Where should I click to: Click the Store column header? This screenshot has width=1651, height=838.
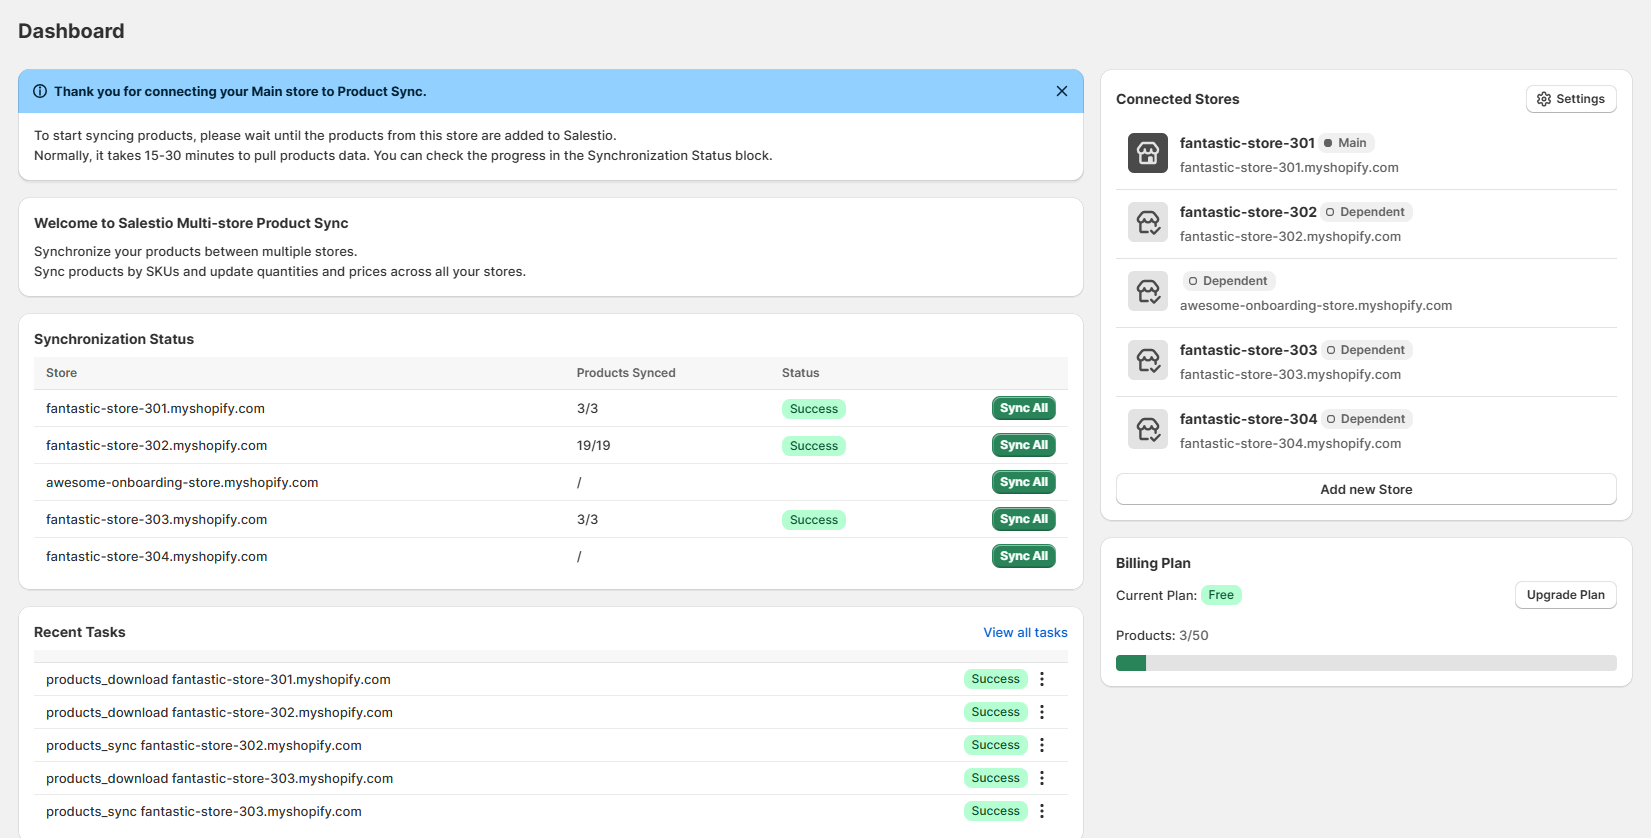[61, 373]
